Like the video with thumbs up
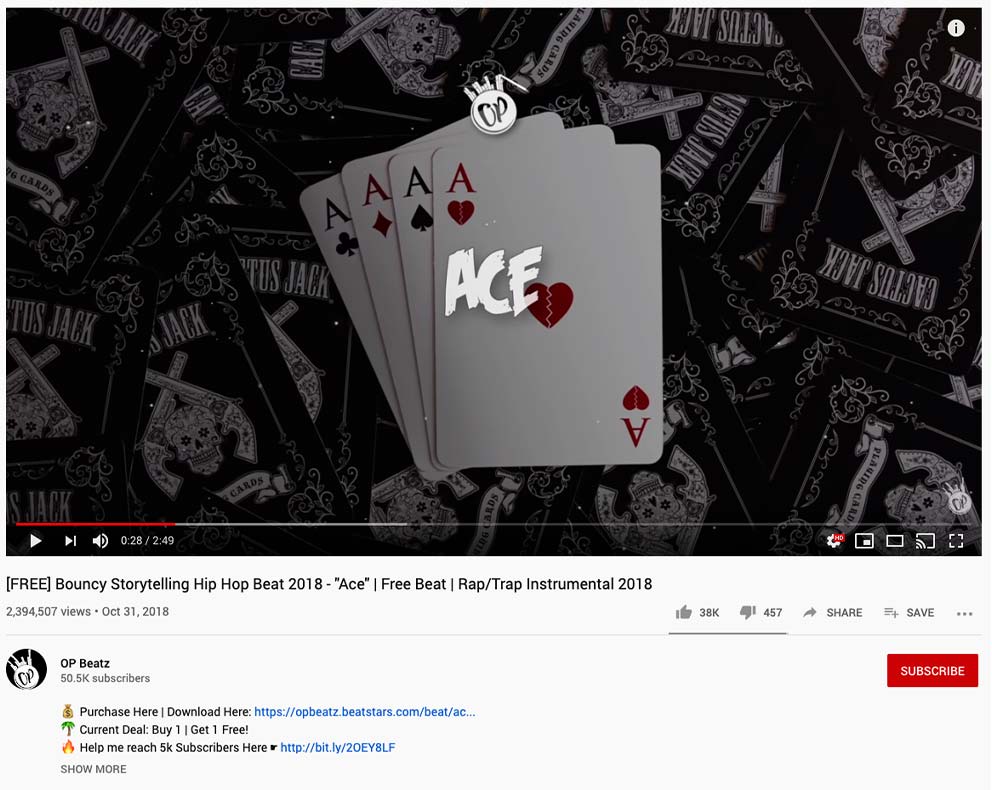 coord(697,612)
